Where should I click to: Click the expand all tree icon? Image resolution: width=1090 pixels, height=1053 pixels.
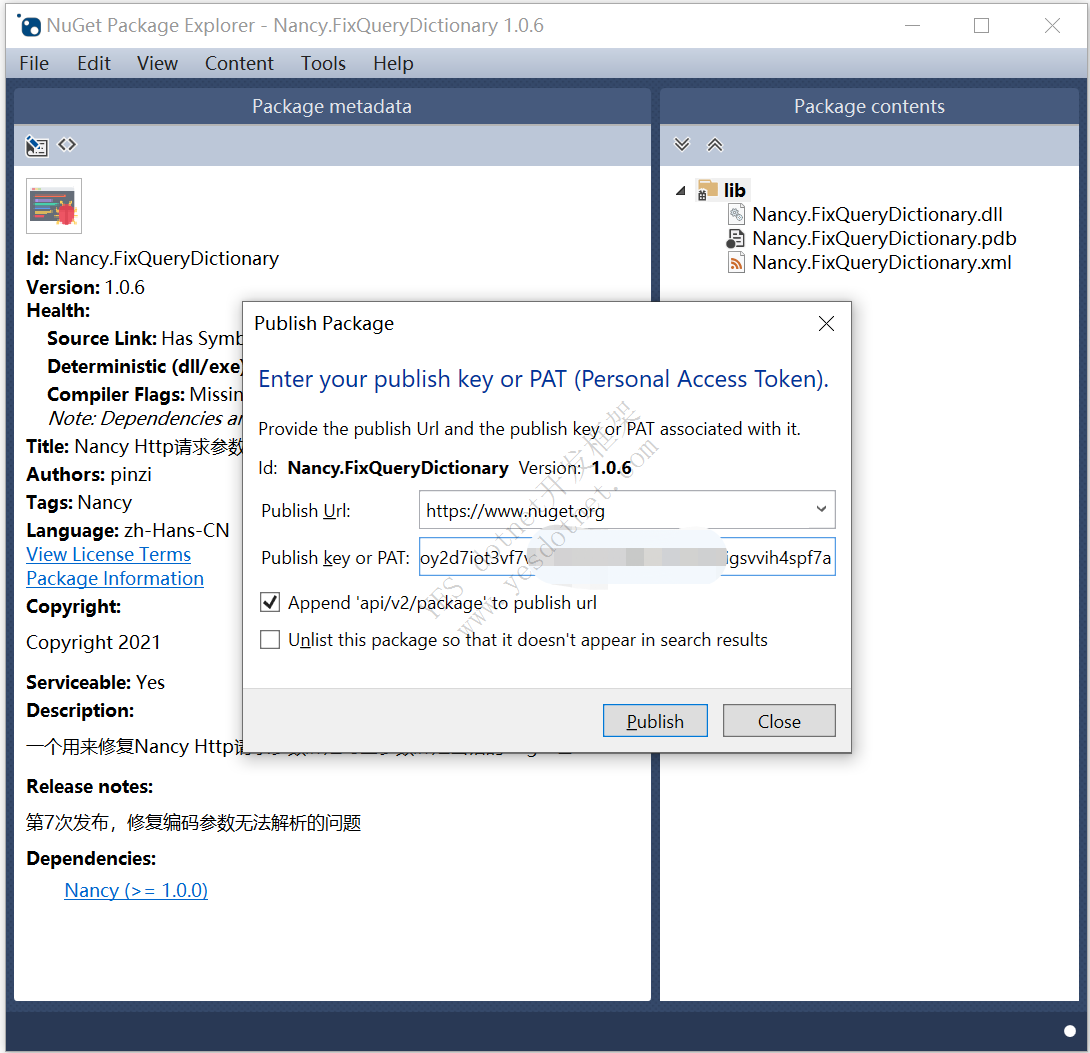[x=682, y=145]
